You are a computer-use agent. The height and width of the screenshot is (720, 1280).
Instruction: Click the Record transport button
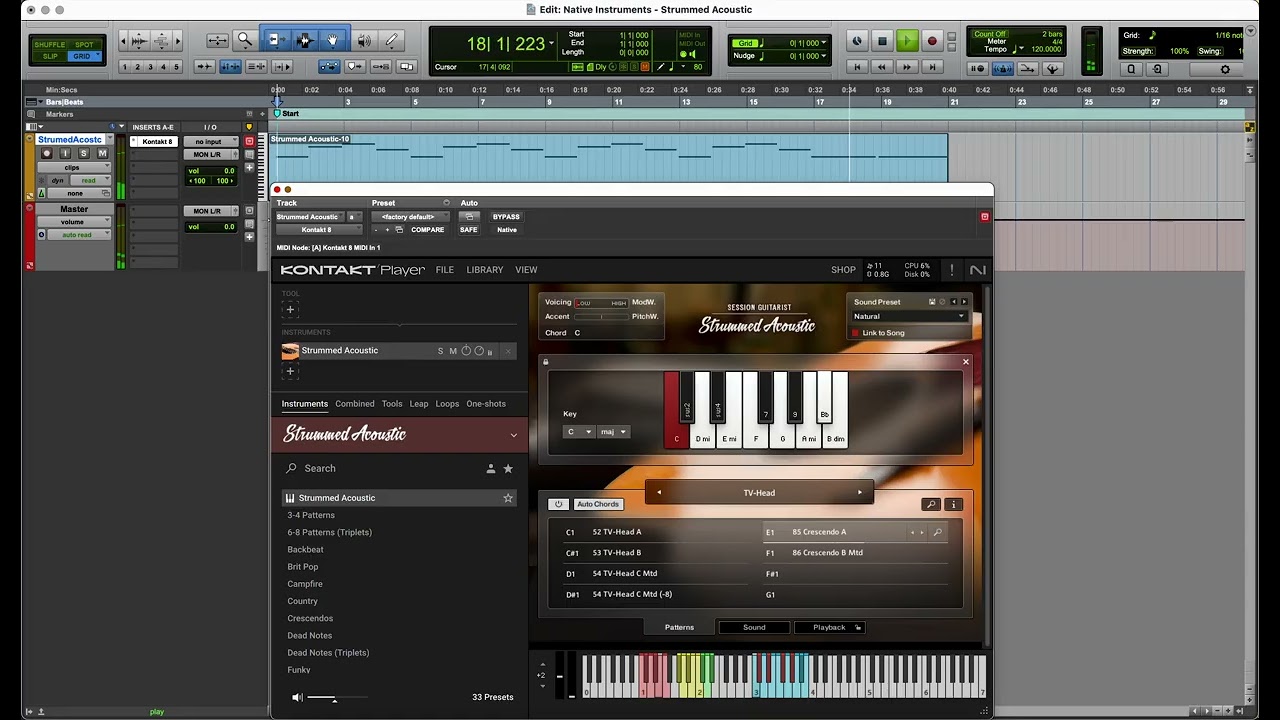tap(932, 41)
